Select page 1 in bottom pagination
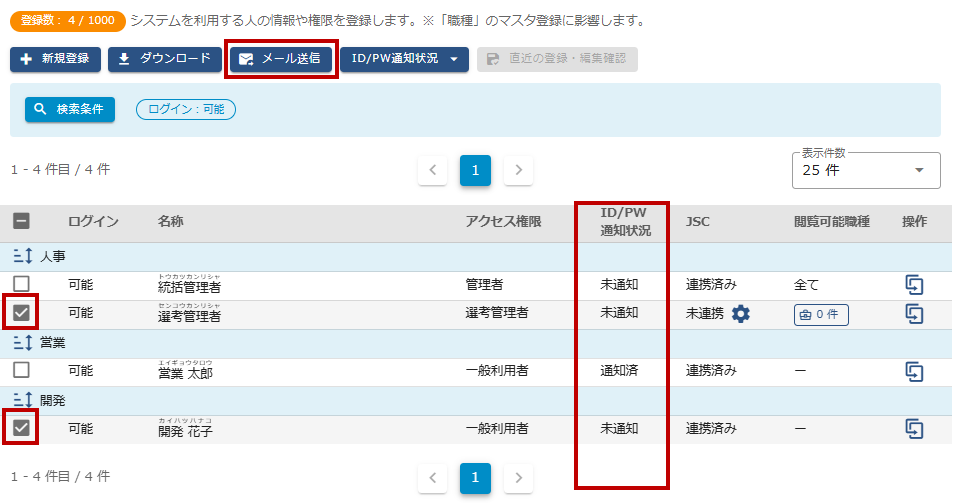Image resolution: width=959 pixels, height=503 pixels. (x=475, y=478)
